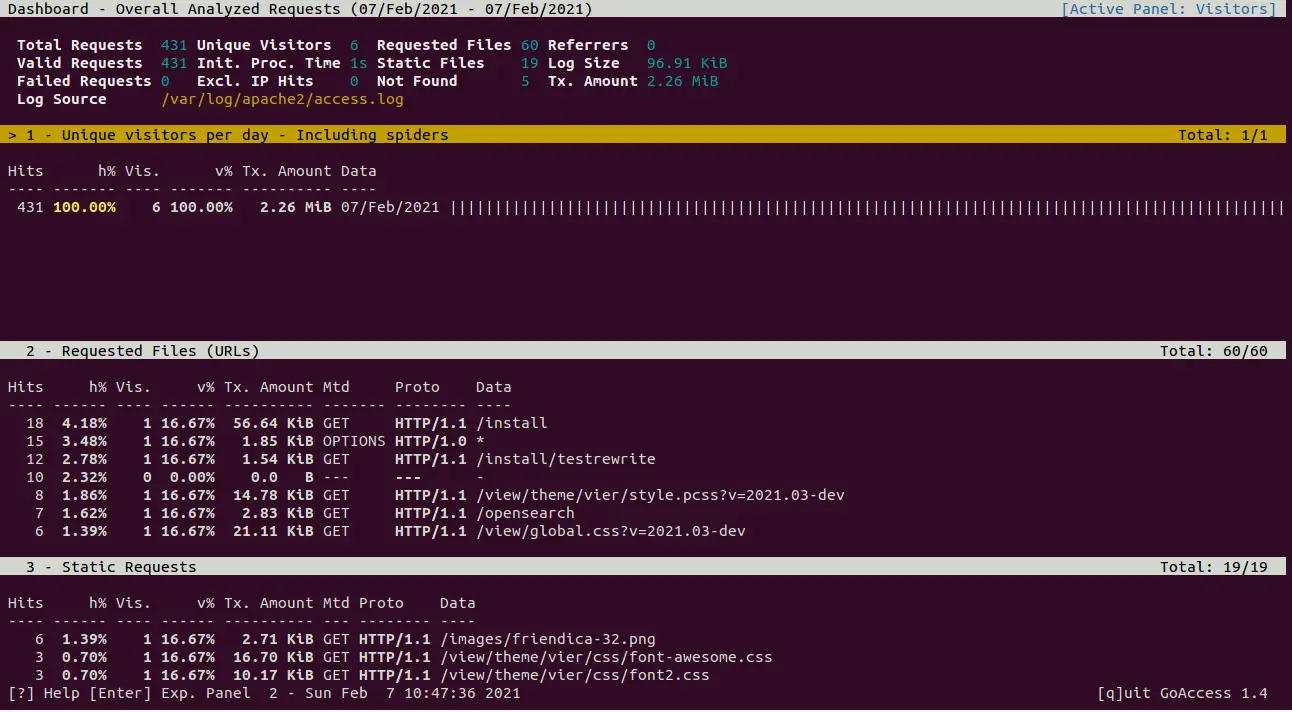Click the Referrers count 0
1292x712 pixels.
pyautogui.click(x=651, y=45)
